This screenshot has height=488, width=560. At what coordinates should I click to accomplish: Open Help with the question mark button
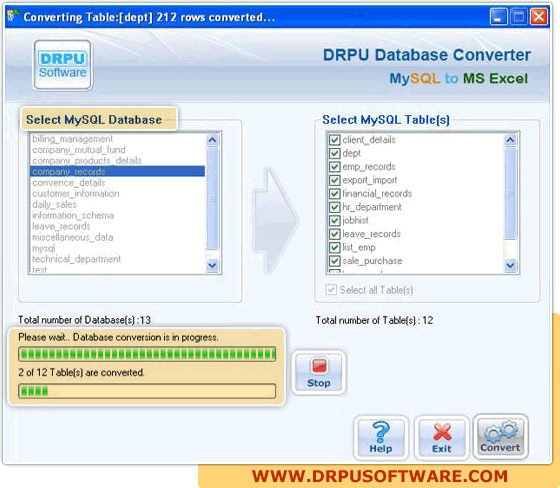point(381,437)
